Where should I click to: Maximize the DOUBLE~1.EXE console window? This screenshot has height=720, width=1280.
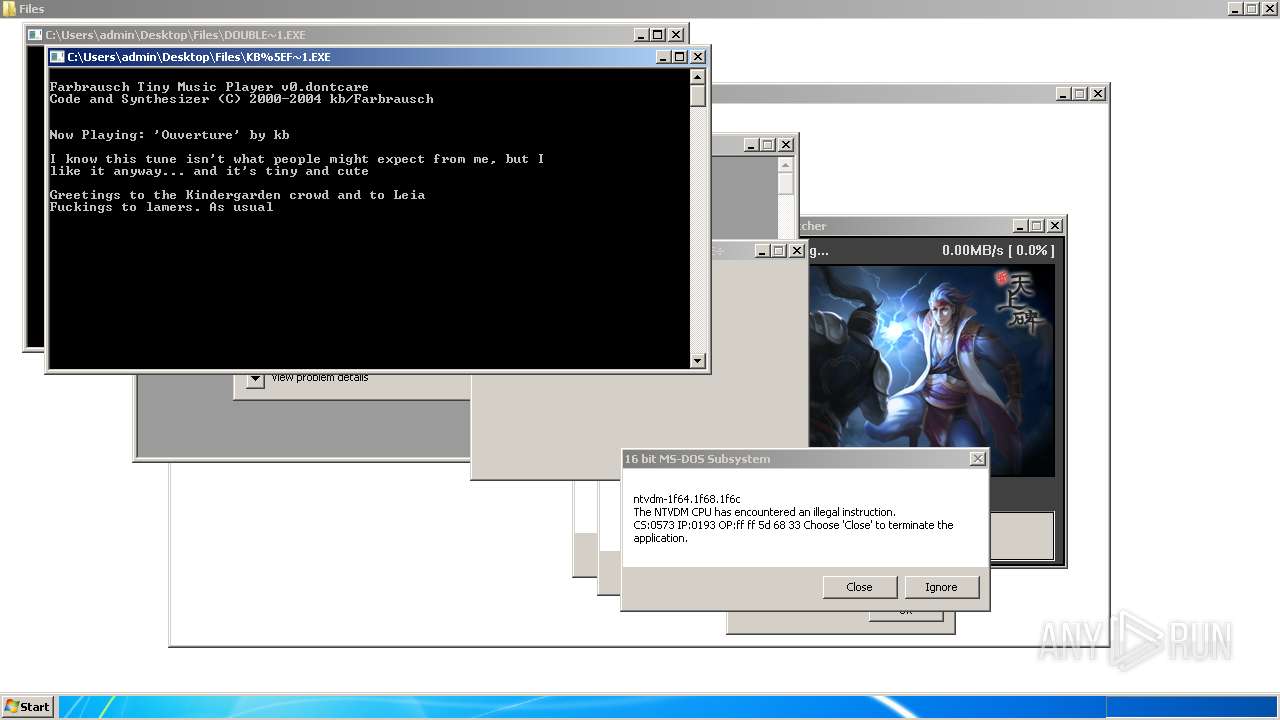(658, 35)
